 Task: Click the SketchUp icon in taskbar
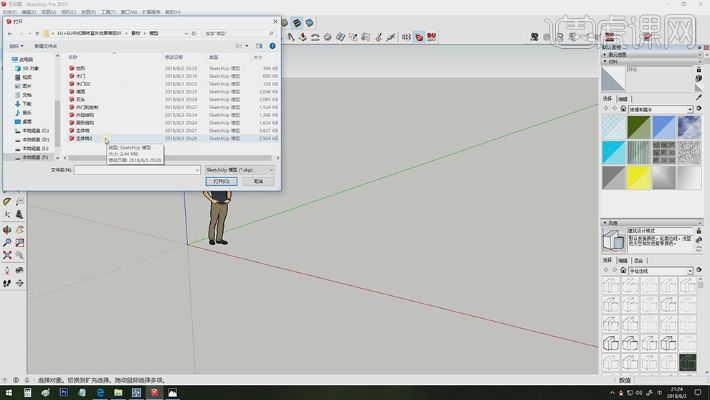pyautogui.click(x=155, y=393)
